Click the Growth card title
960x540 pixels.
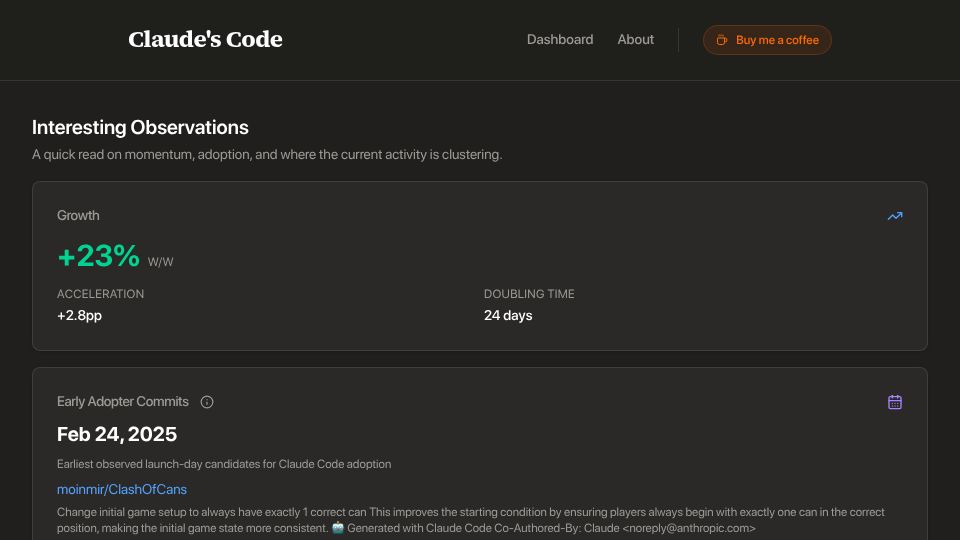point(78,216)
